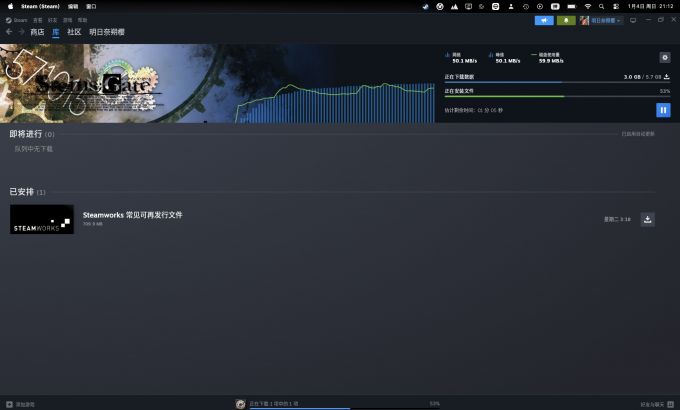Click the Wi-Fi menu bar icon

tap(588, 7)
